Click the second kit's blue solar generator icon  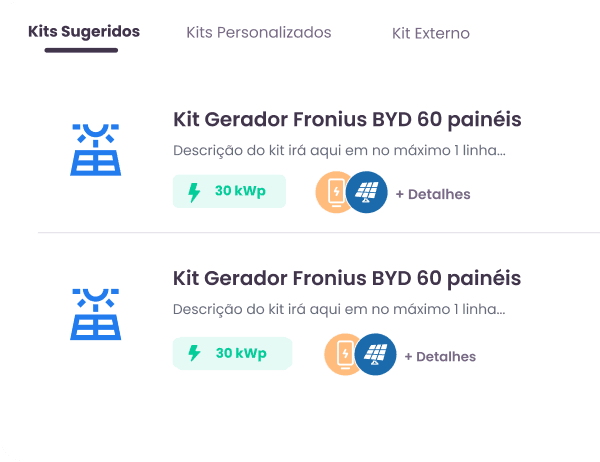click(96, 314)
